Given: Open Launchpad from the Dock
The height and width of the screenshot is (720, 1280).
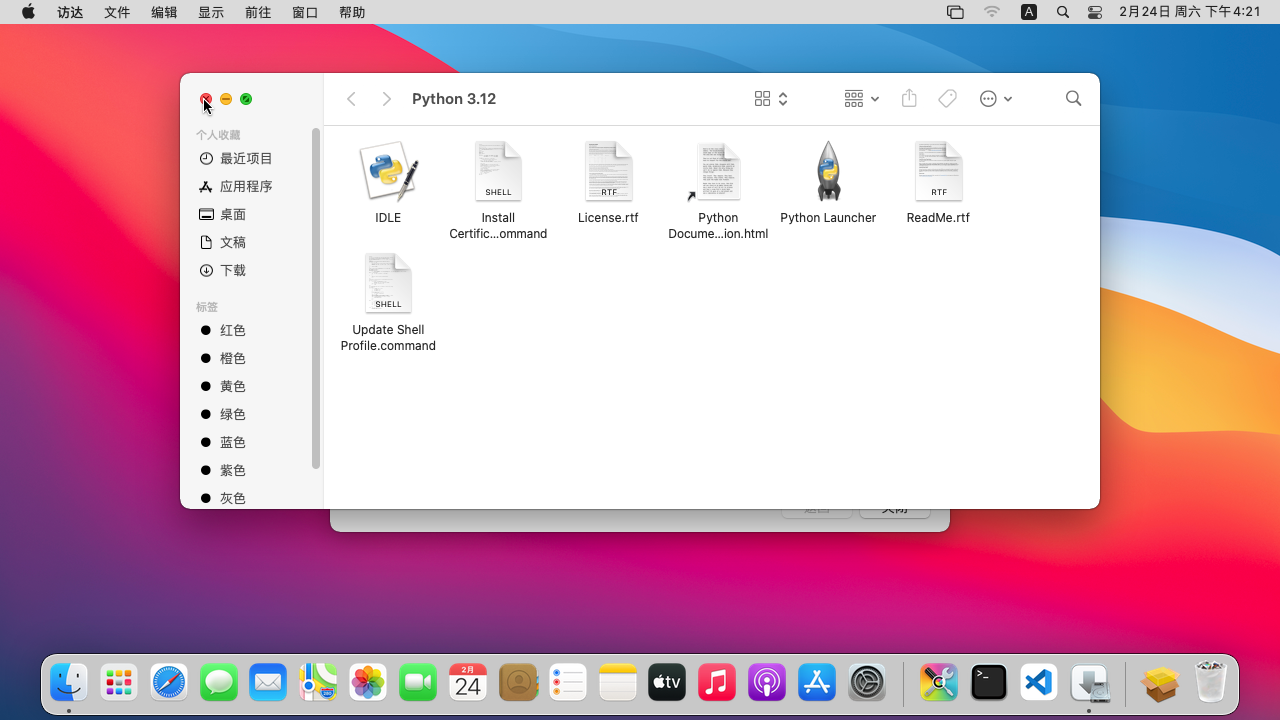Looking at the screenshot, I should (119, 683).
